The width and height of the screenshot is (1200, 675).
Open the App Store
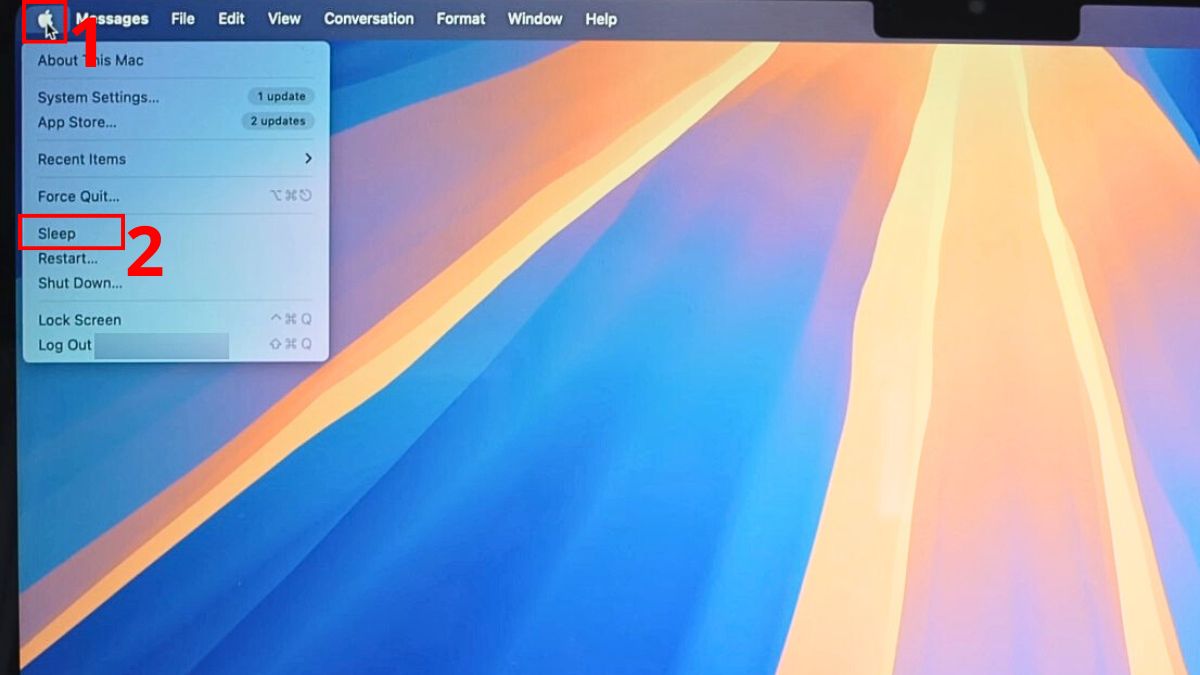(75, 122)
